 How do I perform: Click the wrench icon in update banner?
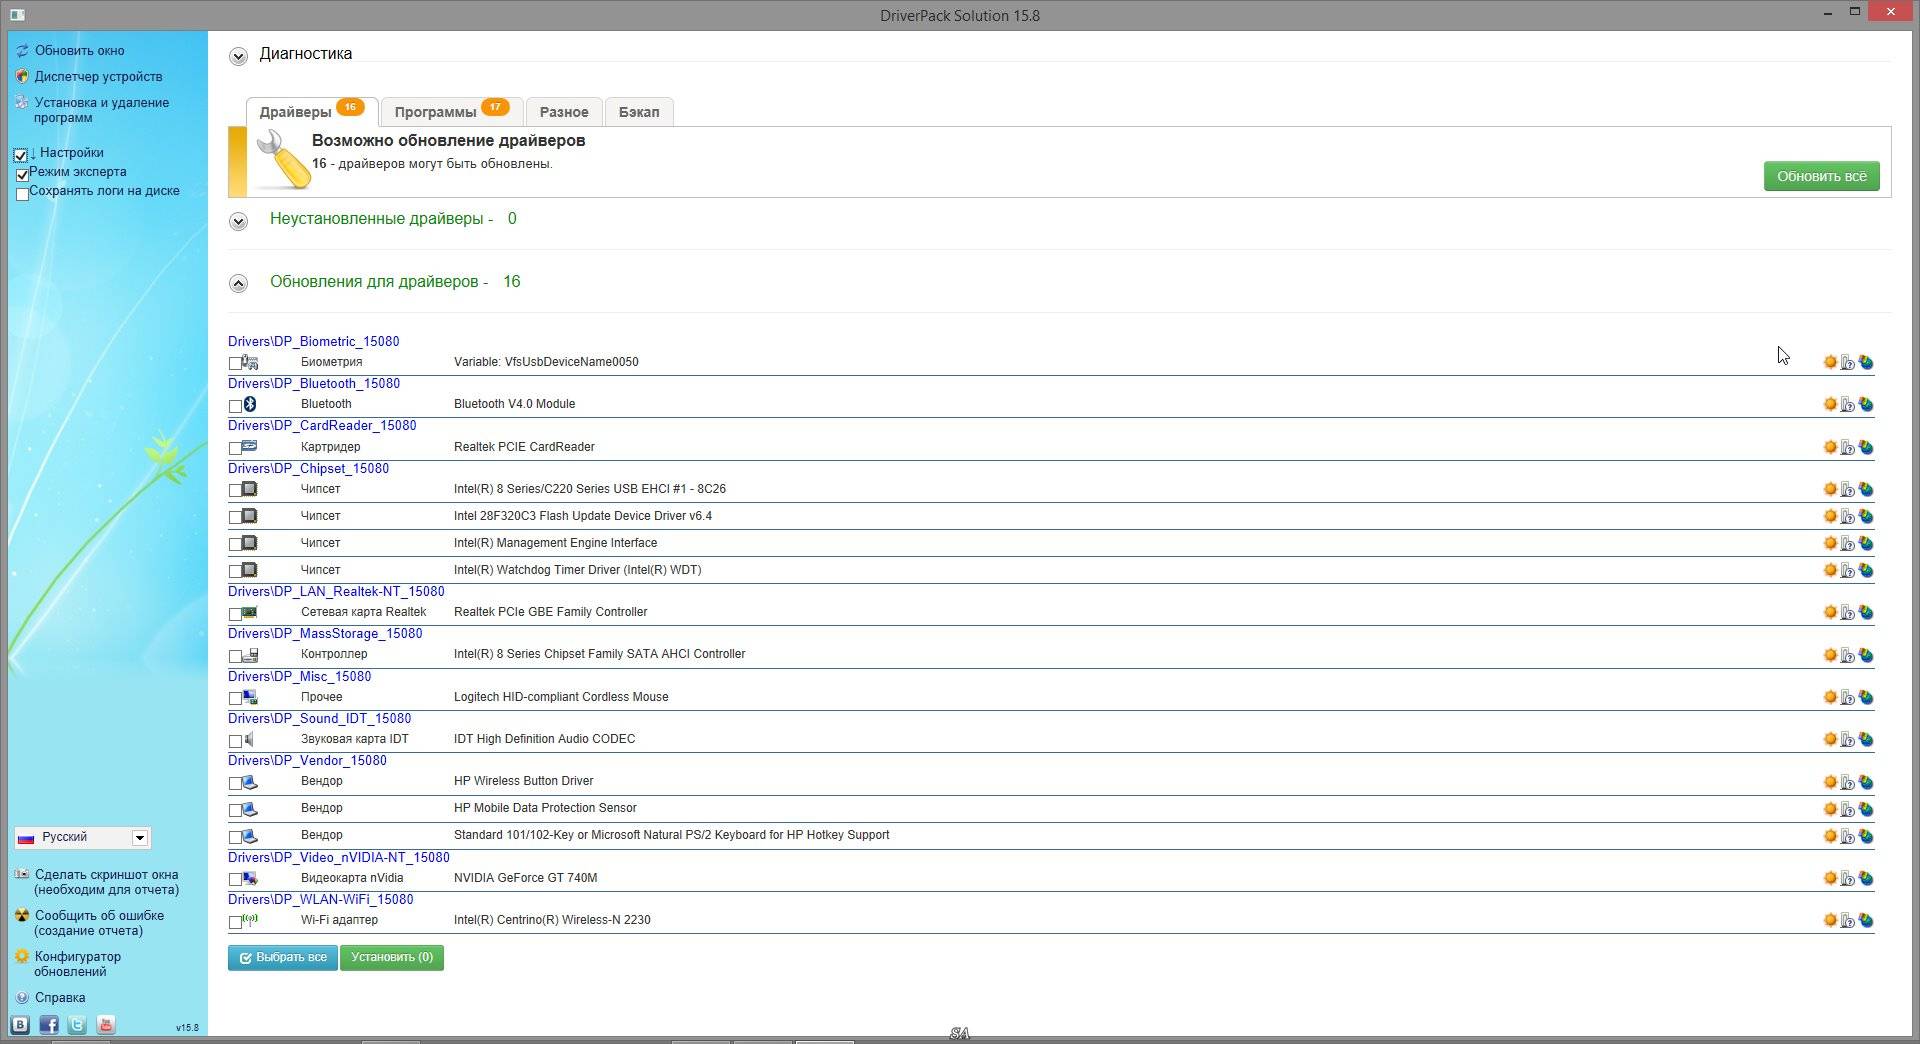pyautogui.click(x=283, y=160)
